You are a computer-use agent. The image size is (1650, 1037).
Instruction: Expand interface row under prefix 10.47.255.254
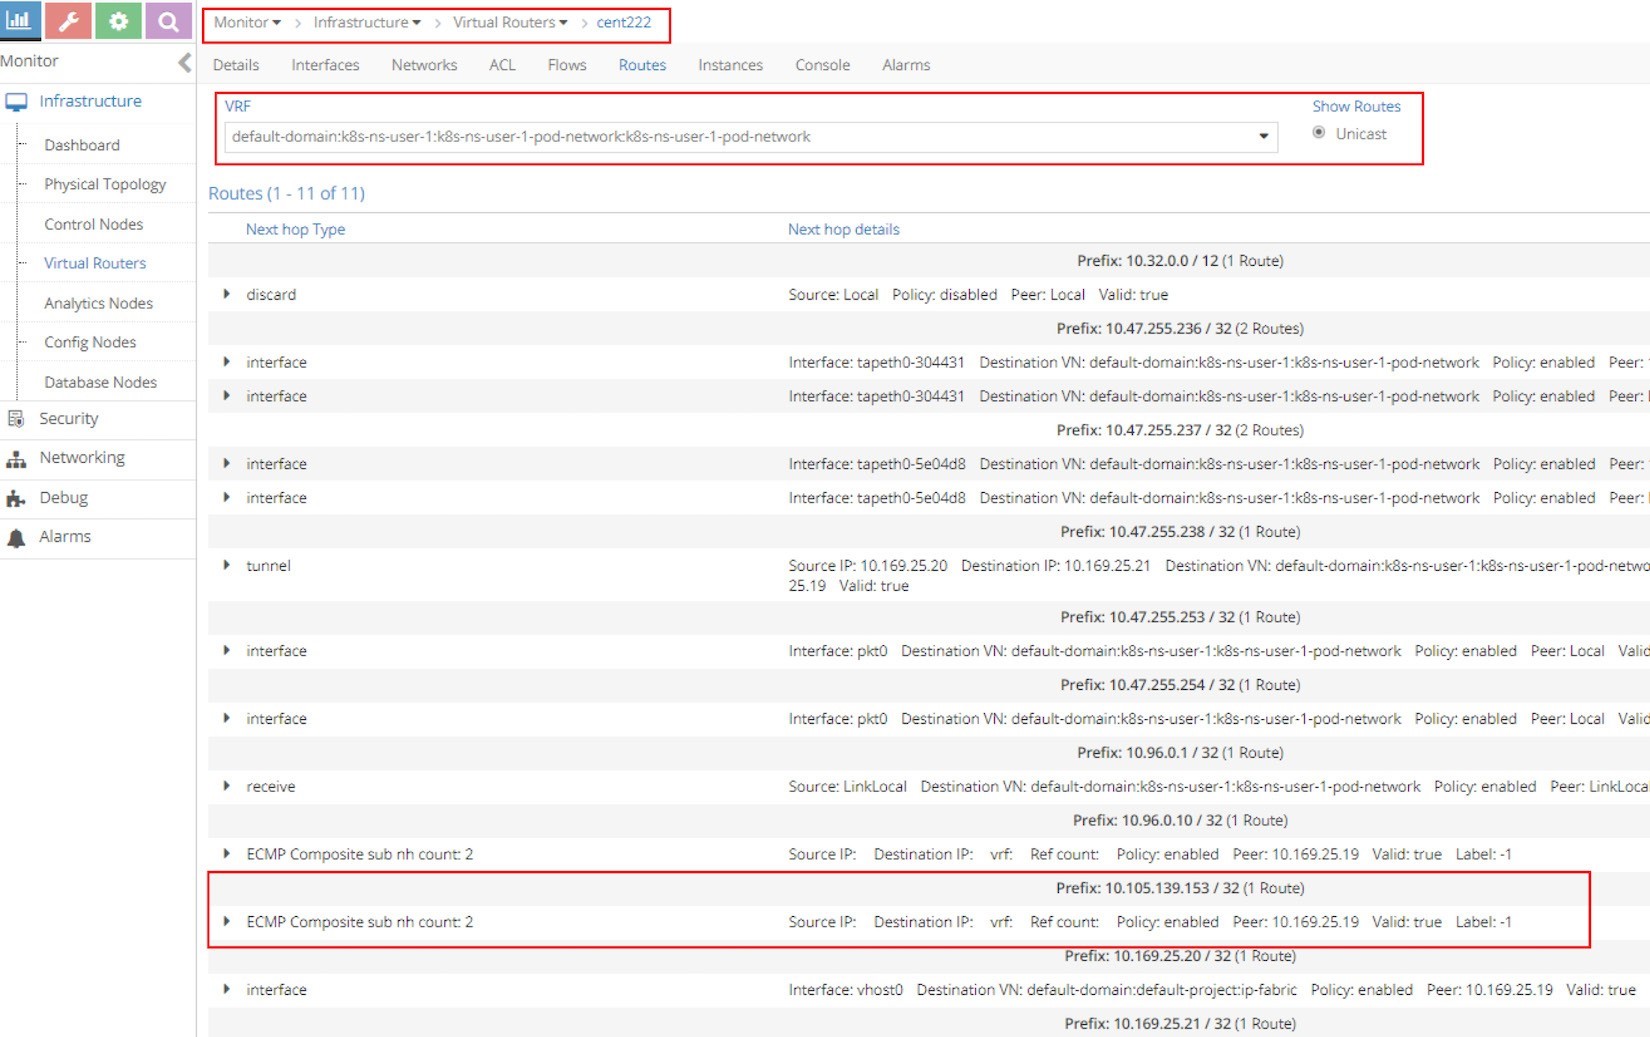coord(226,718)
